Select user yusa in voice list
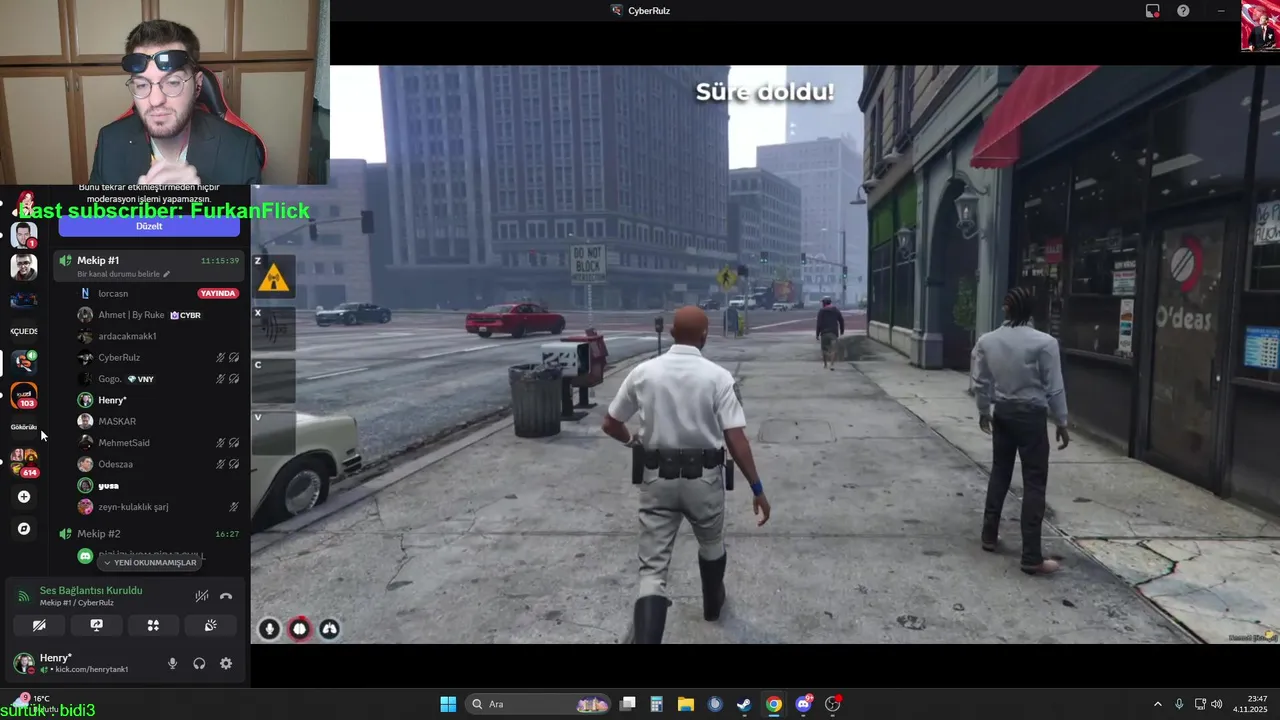The image size is (1280, 720). [108, 485]
